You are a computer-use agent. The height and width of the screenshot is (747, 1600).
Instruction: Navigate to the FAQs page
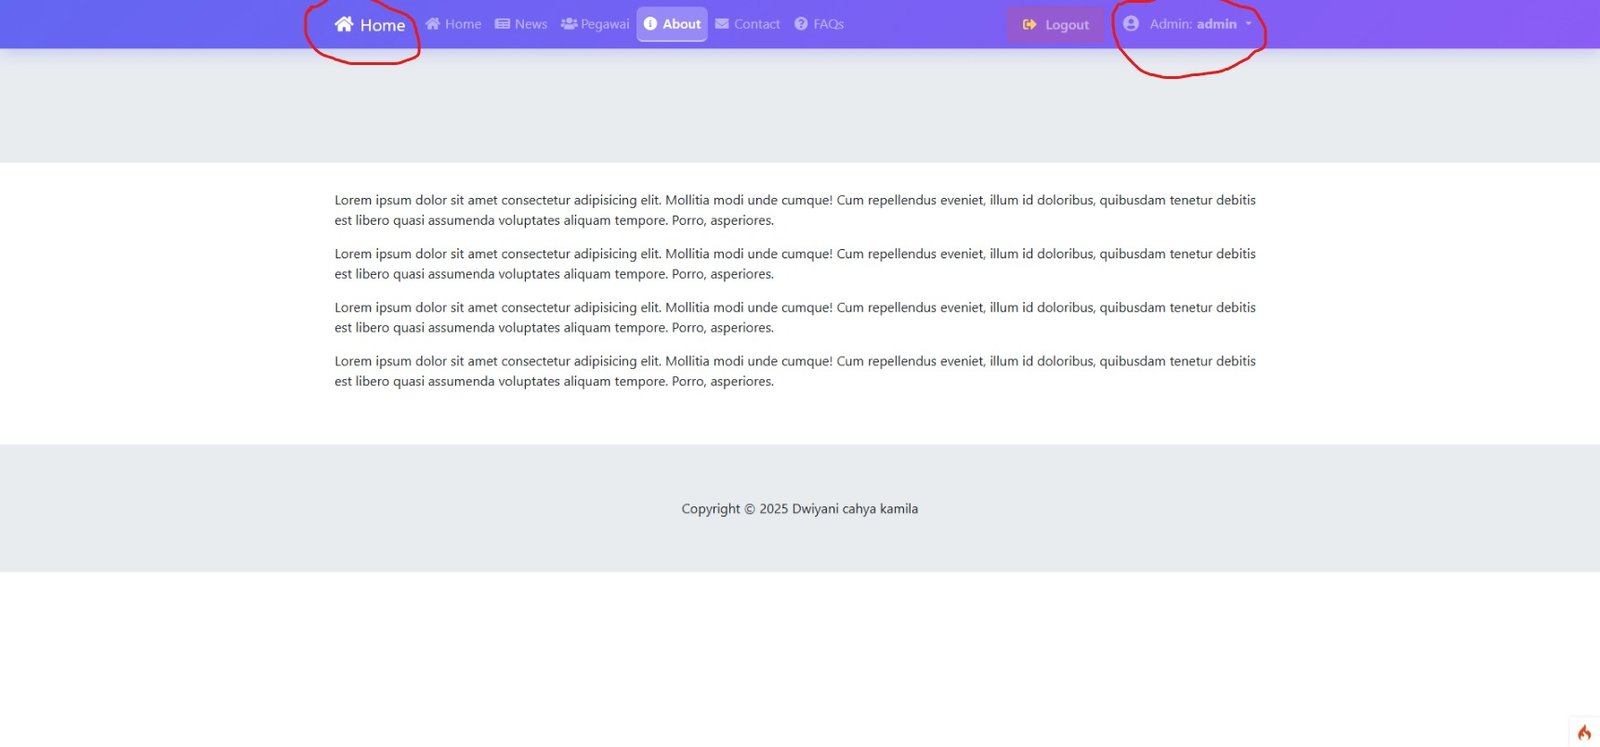(x=828, y=24)
